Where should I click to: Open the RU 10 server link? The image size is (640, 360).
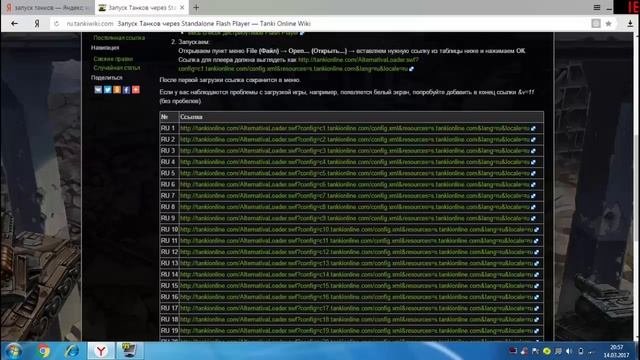(x=356, y=230)
